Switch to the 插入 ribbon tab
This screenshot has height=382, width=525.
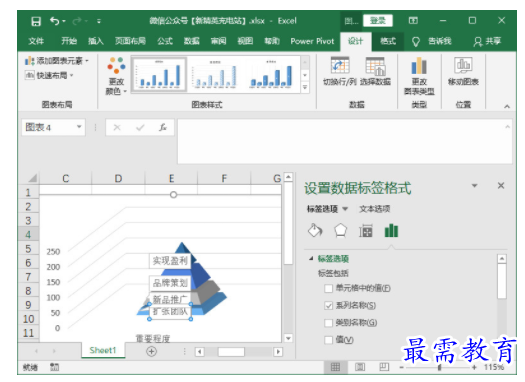pyautogui.click(x=96, y=41)
